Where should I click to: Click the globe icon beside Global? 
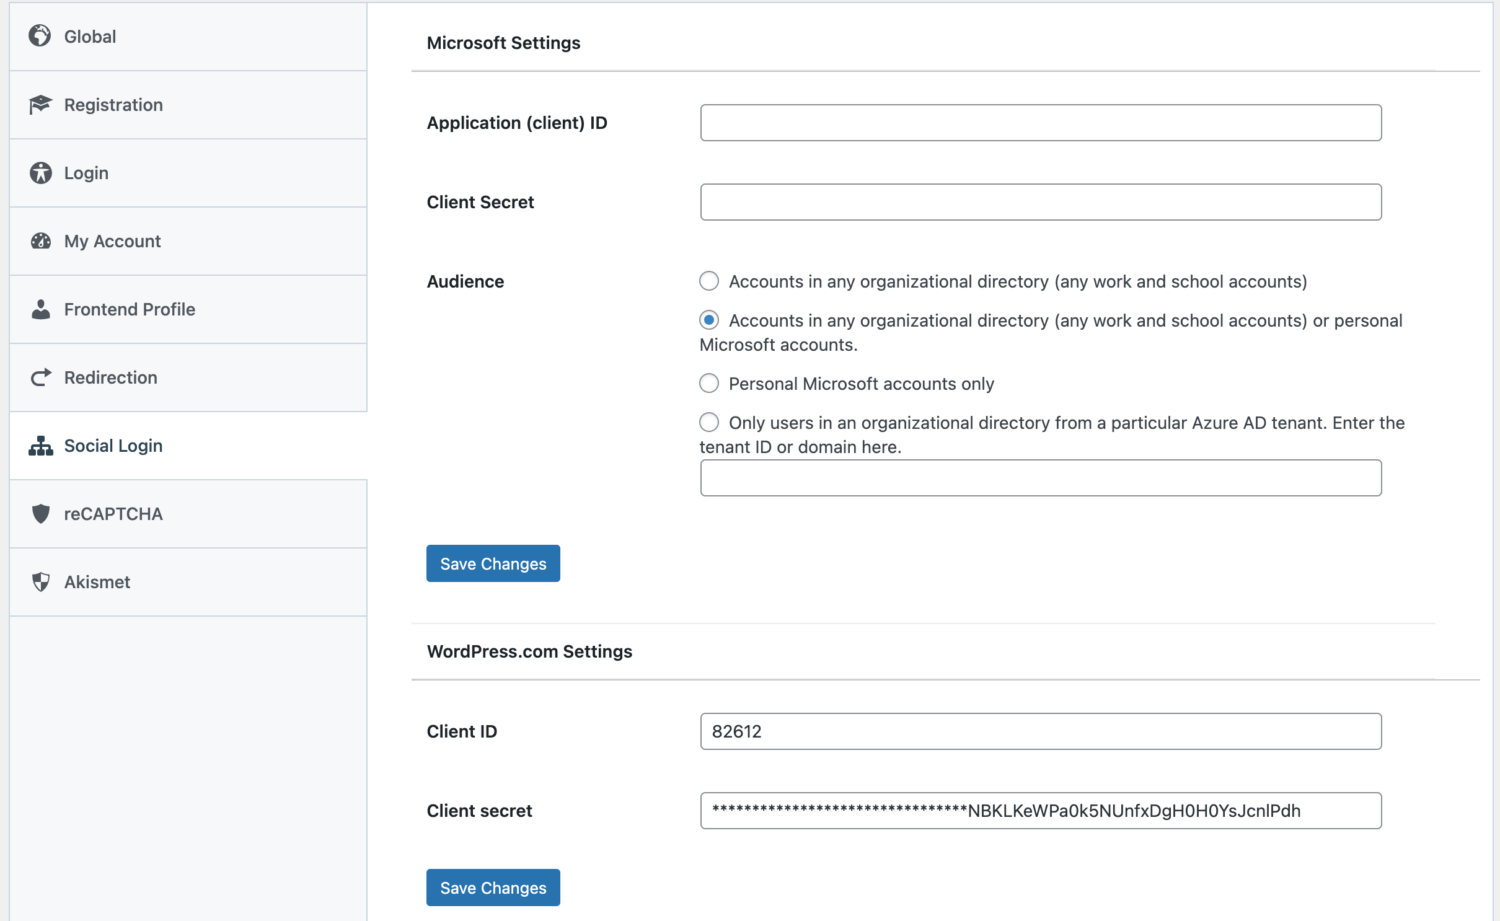(x=40, y=36)
